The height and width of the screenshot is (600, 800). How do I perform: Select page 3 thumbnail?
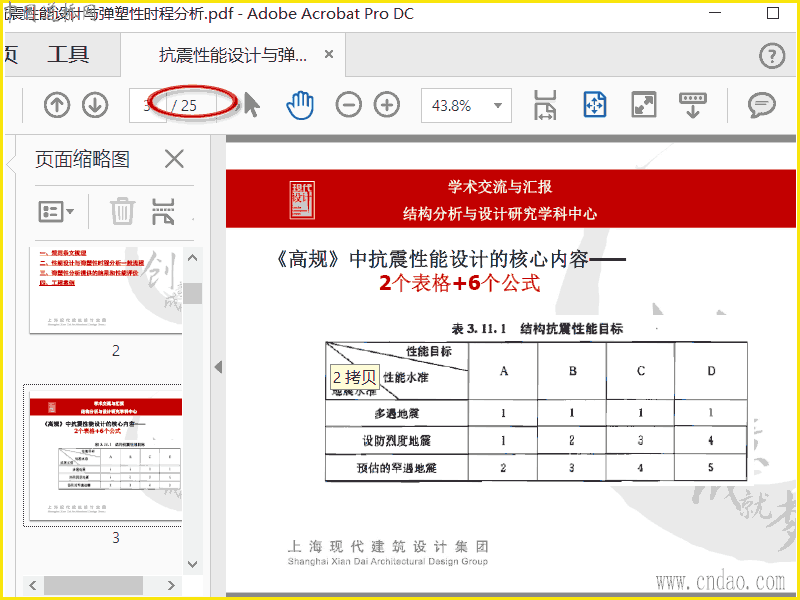(106, 456)
